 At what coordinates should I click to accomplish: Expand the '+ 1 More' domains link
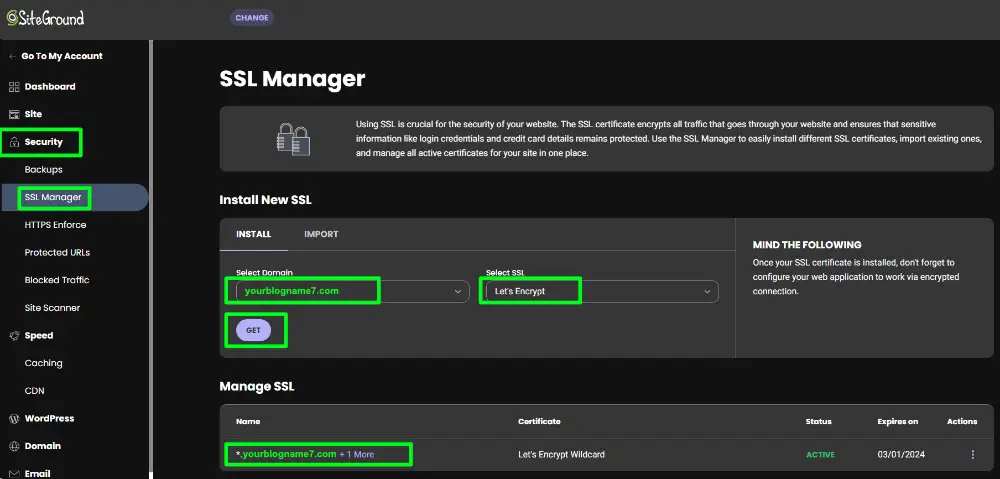(x=357, y=455)
